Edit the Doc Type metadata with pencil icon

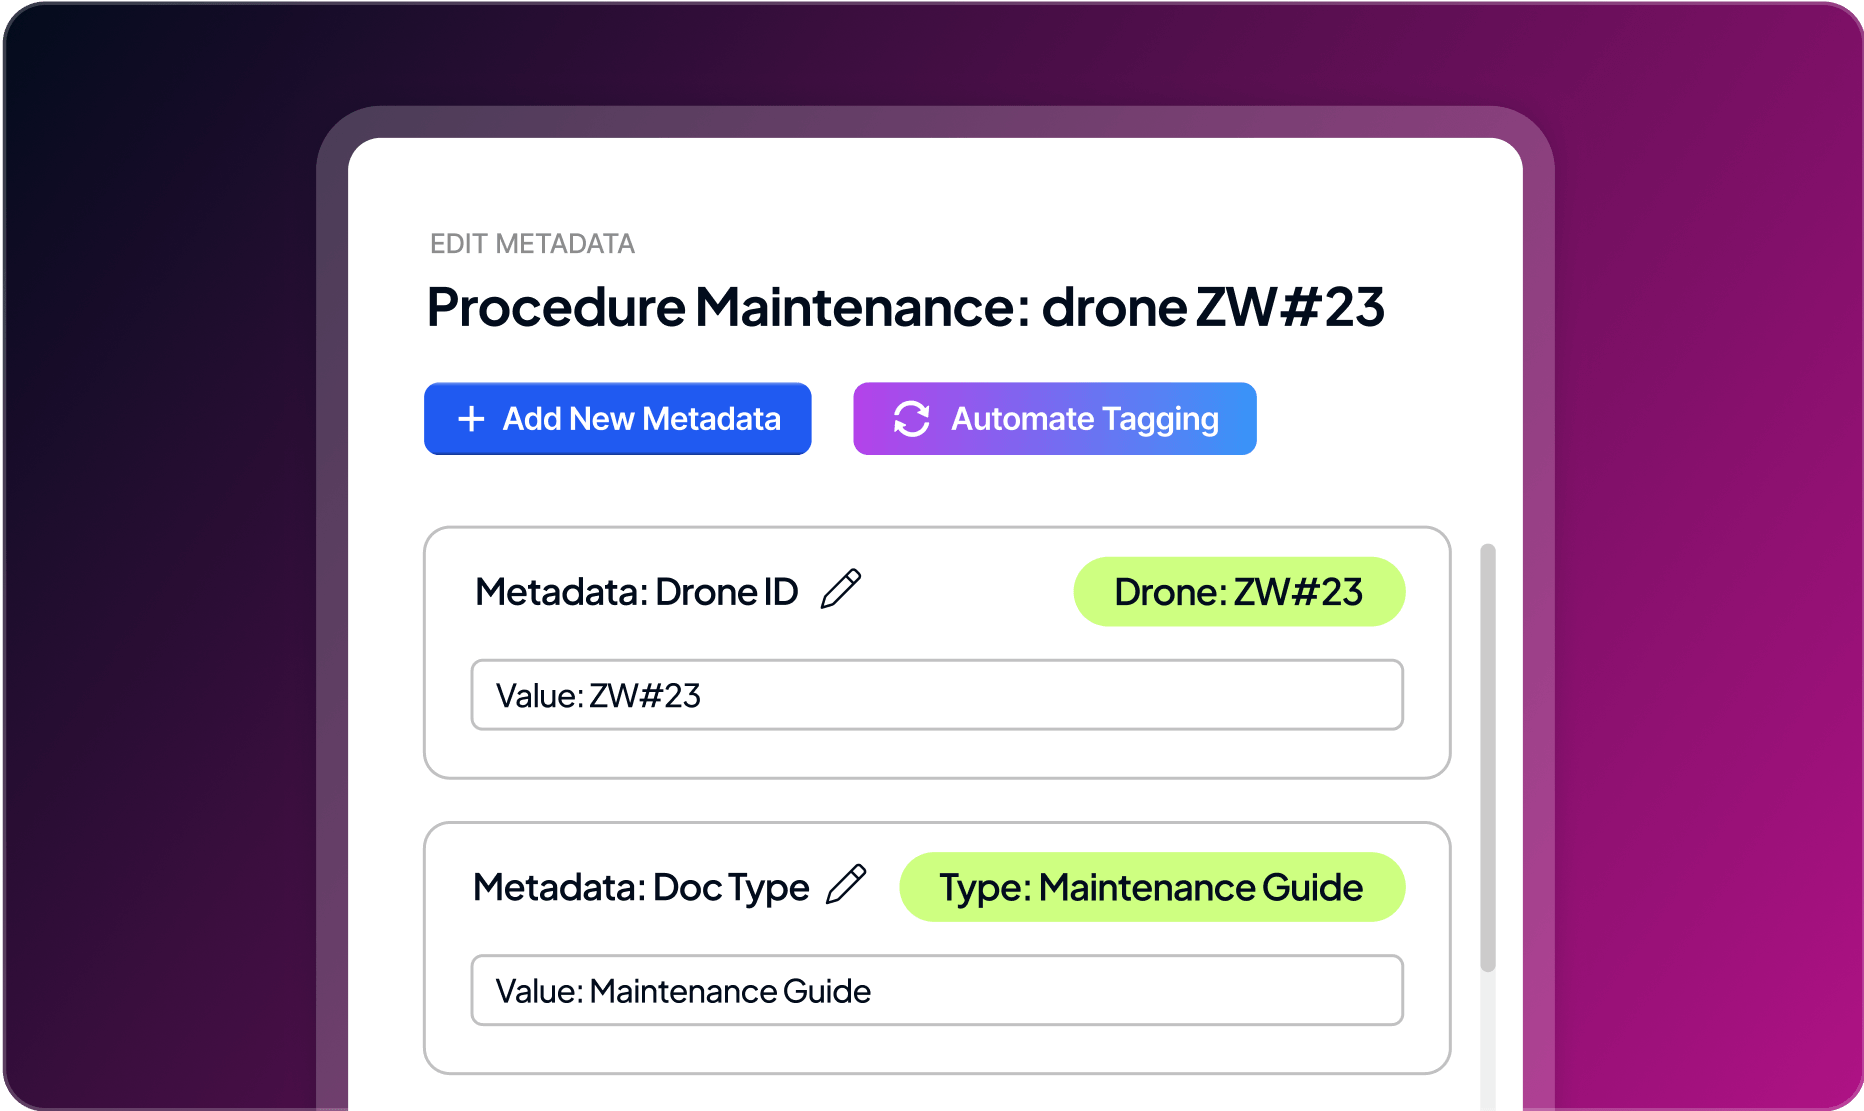[x=846, y=885]
